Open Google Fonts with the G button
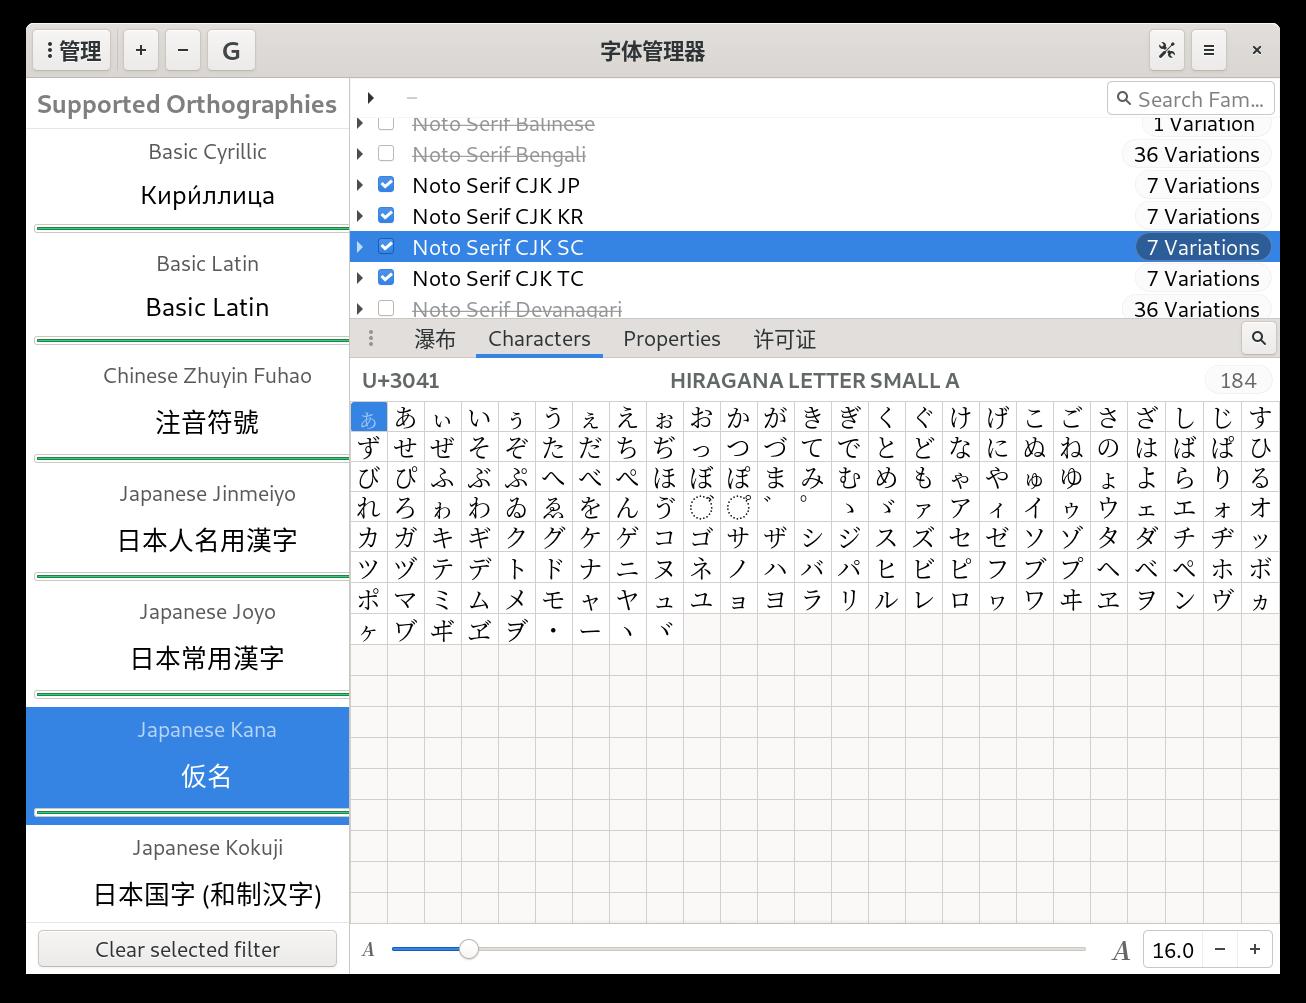This screenshot has height=1003, width=1306. pos(231,50)
